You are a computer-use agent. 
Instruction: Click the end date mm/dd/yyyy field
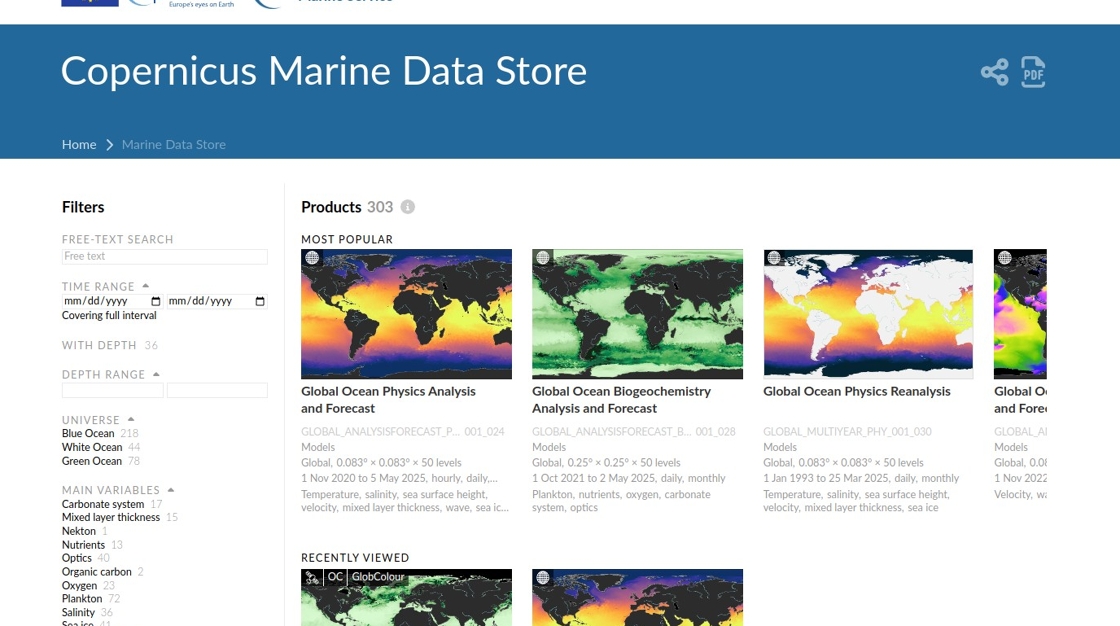217,302
